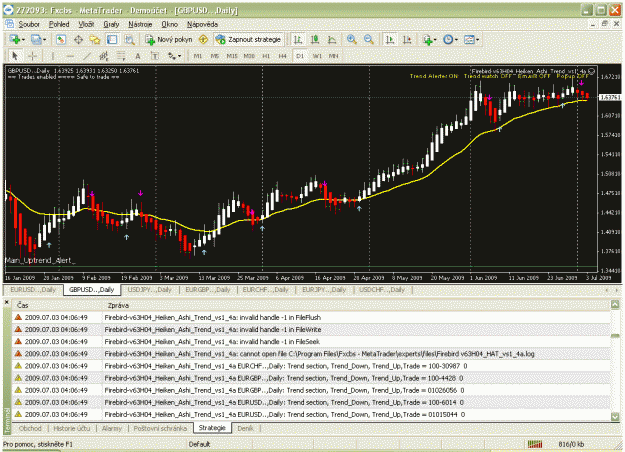Open the indicators list dropdown

click(430, 39)
